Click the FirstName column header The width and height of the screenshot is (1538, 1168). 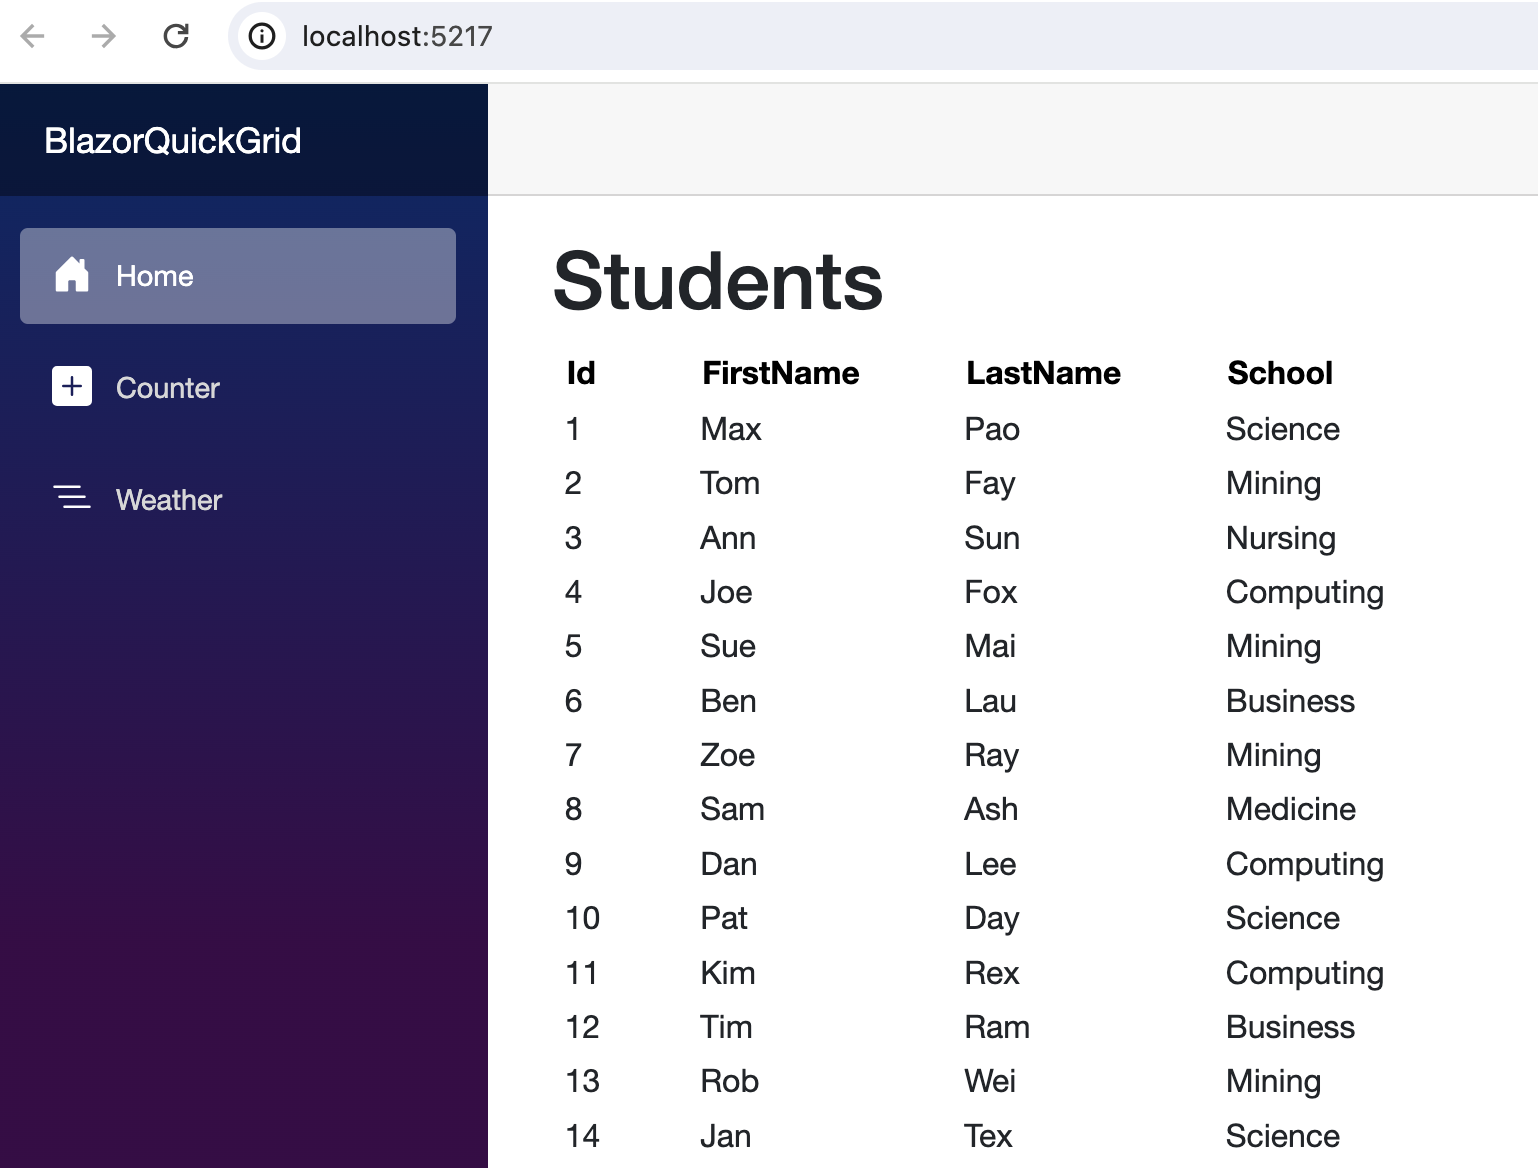[x=781, y=373]
